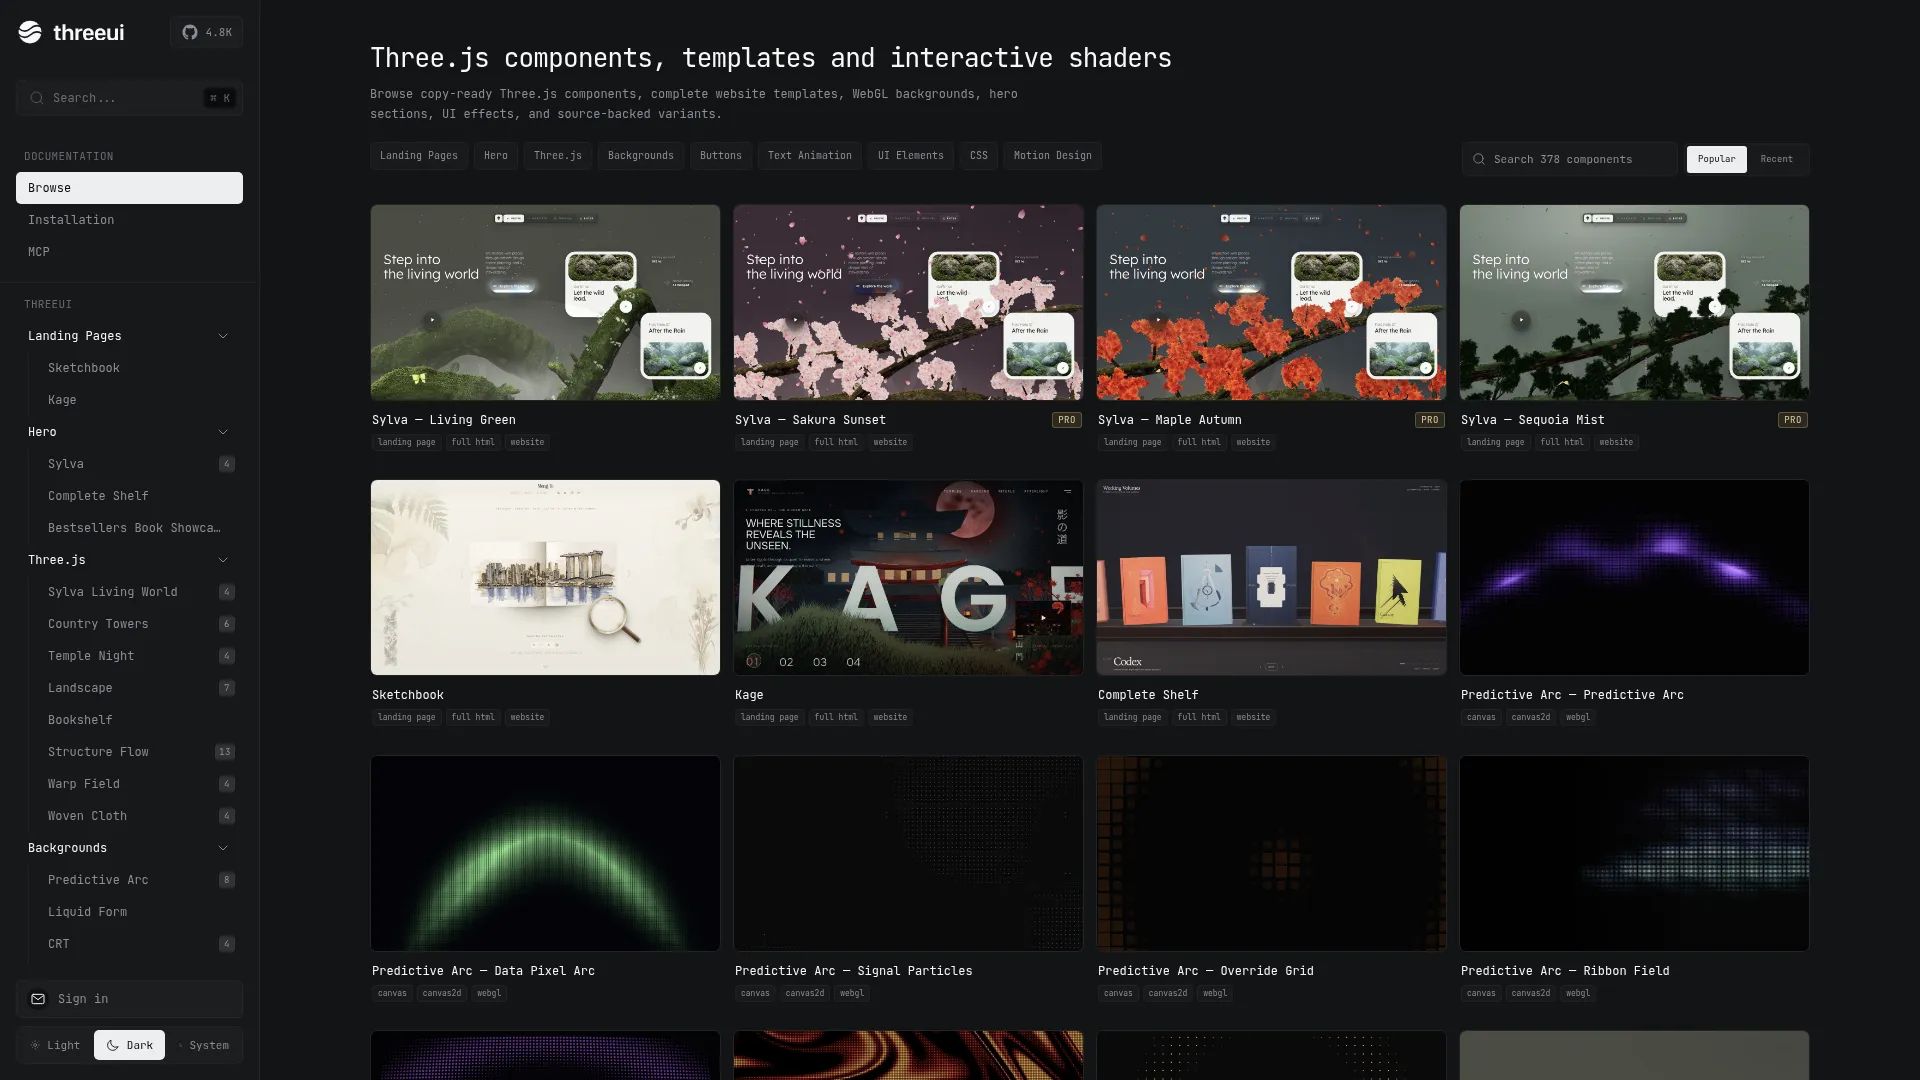
Task: Filter by Hero category
Action: 496,156
